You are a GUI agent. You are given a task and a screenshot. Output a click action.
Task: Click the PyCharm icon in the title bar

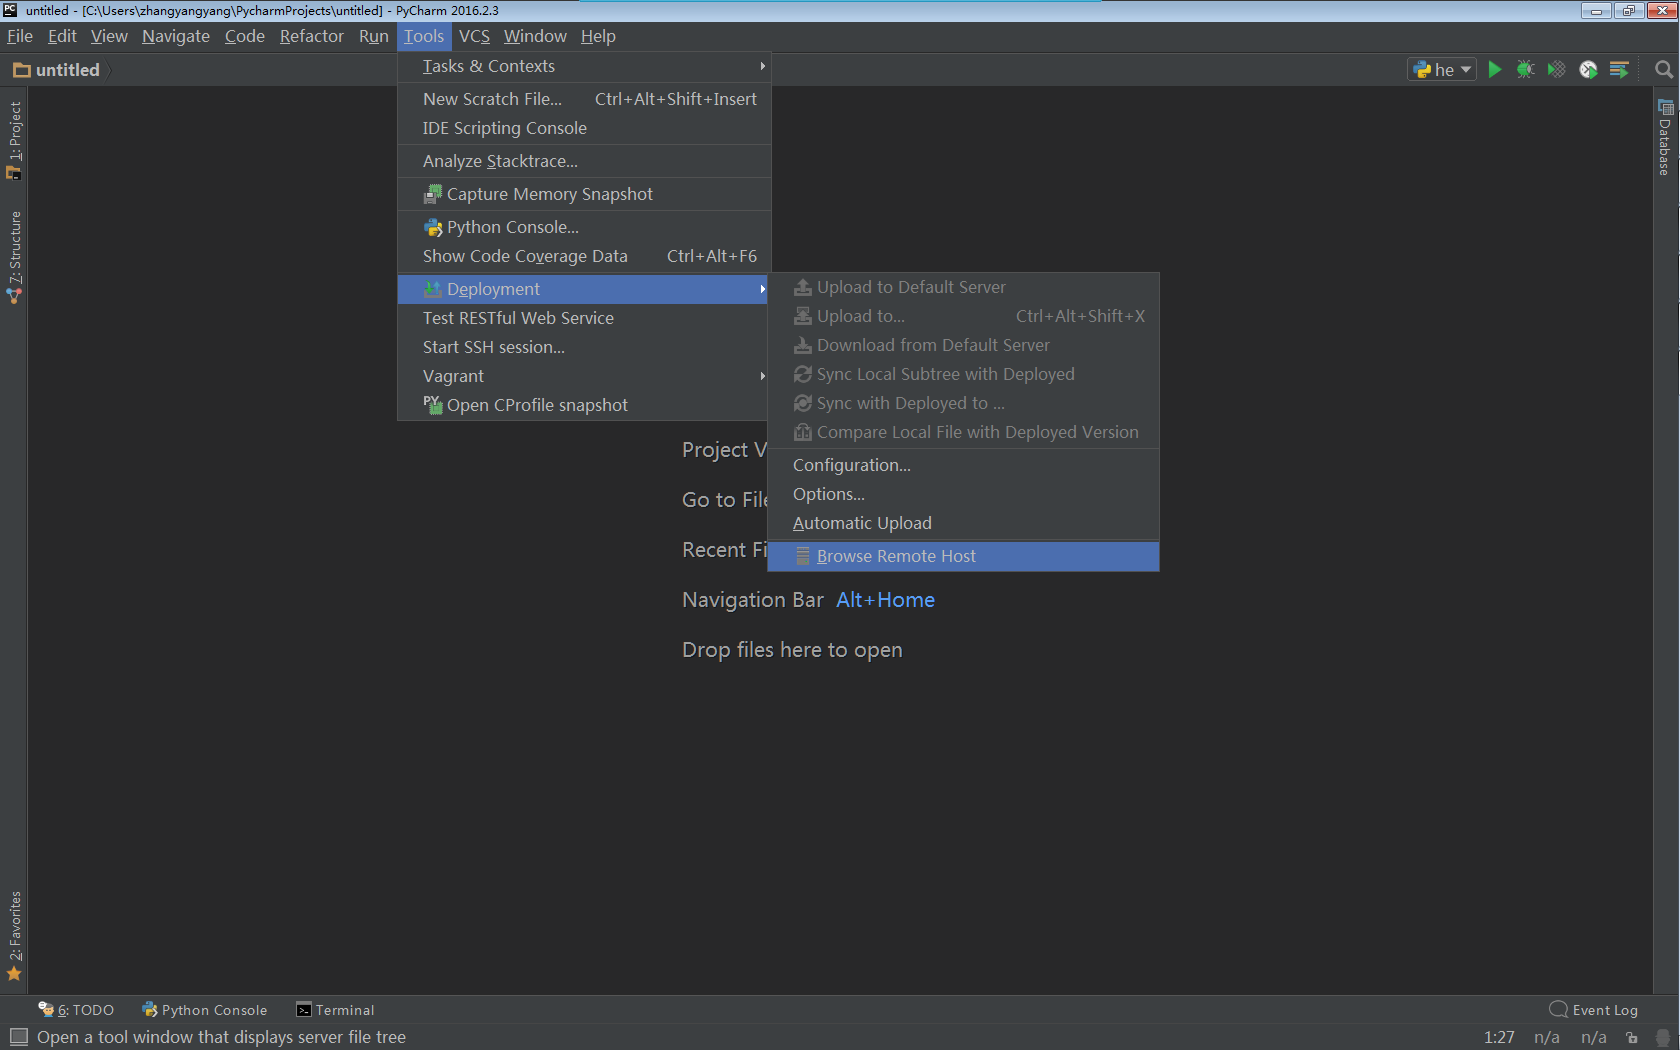[10, 10]
